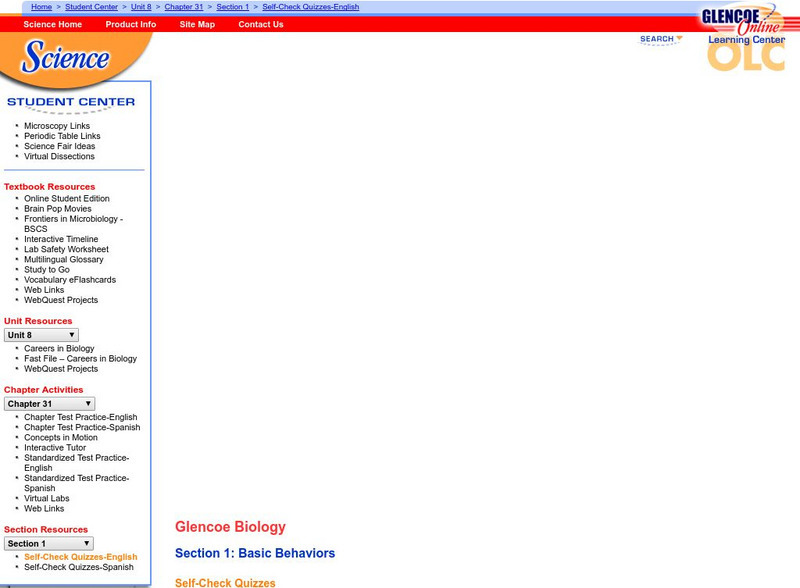
Task: Open WebQuest Projects under Textbook Resources
Action: click(61, 300)
